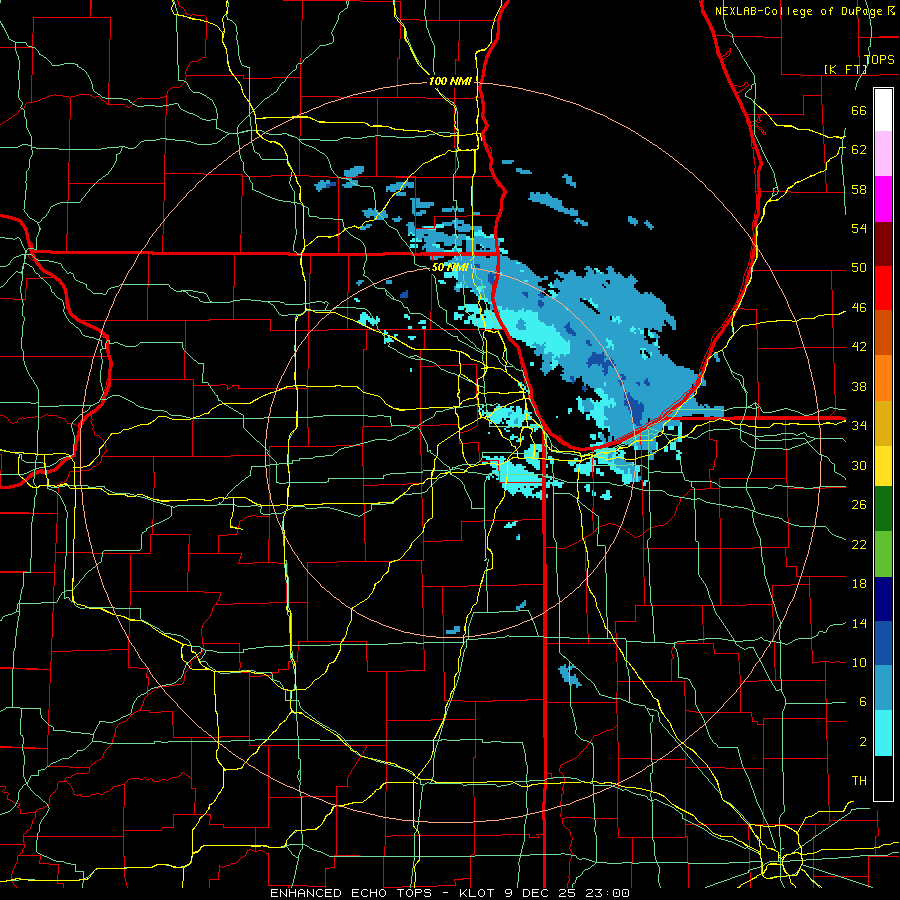
Task: Click the light green legend swatch
Action: click(x=883, y=554)
